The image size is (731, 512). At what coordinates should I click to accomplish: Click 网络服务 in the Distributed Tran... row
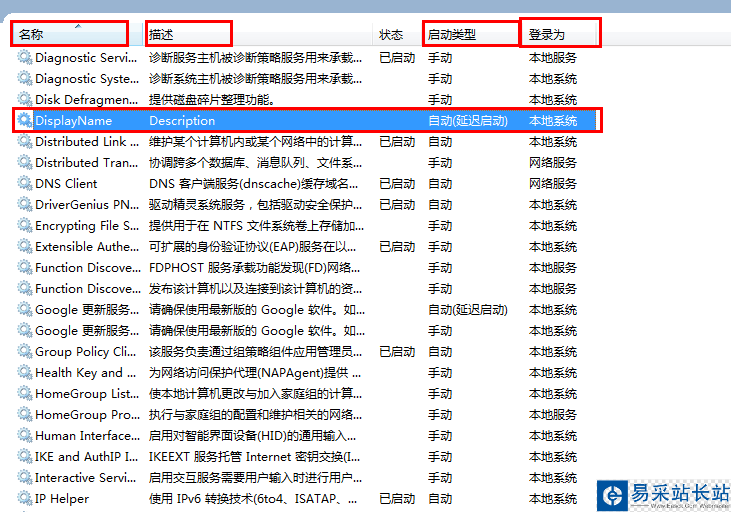552,163
